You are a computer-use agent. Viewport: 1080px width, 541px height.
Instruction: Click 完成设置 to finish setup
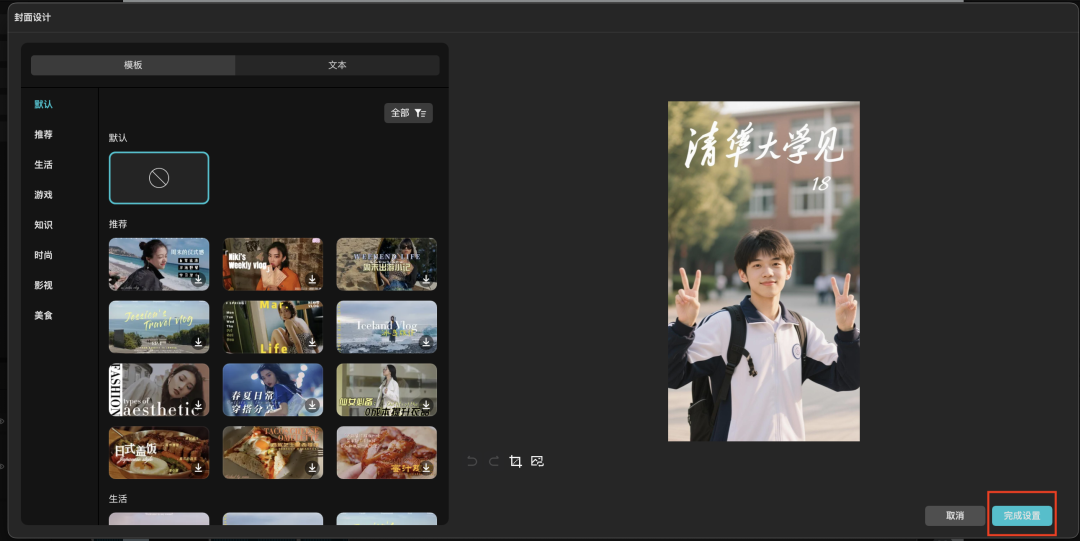[1022, 516]
